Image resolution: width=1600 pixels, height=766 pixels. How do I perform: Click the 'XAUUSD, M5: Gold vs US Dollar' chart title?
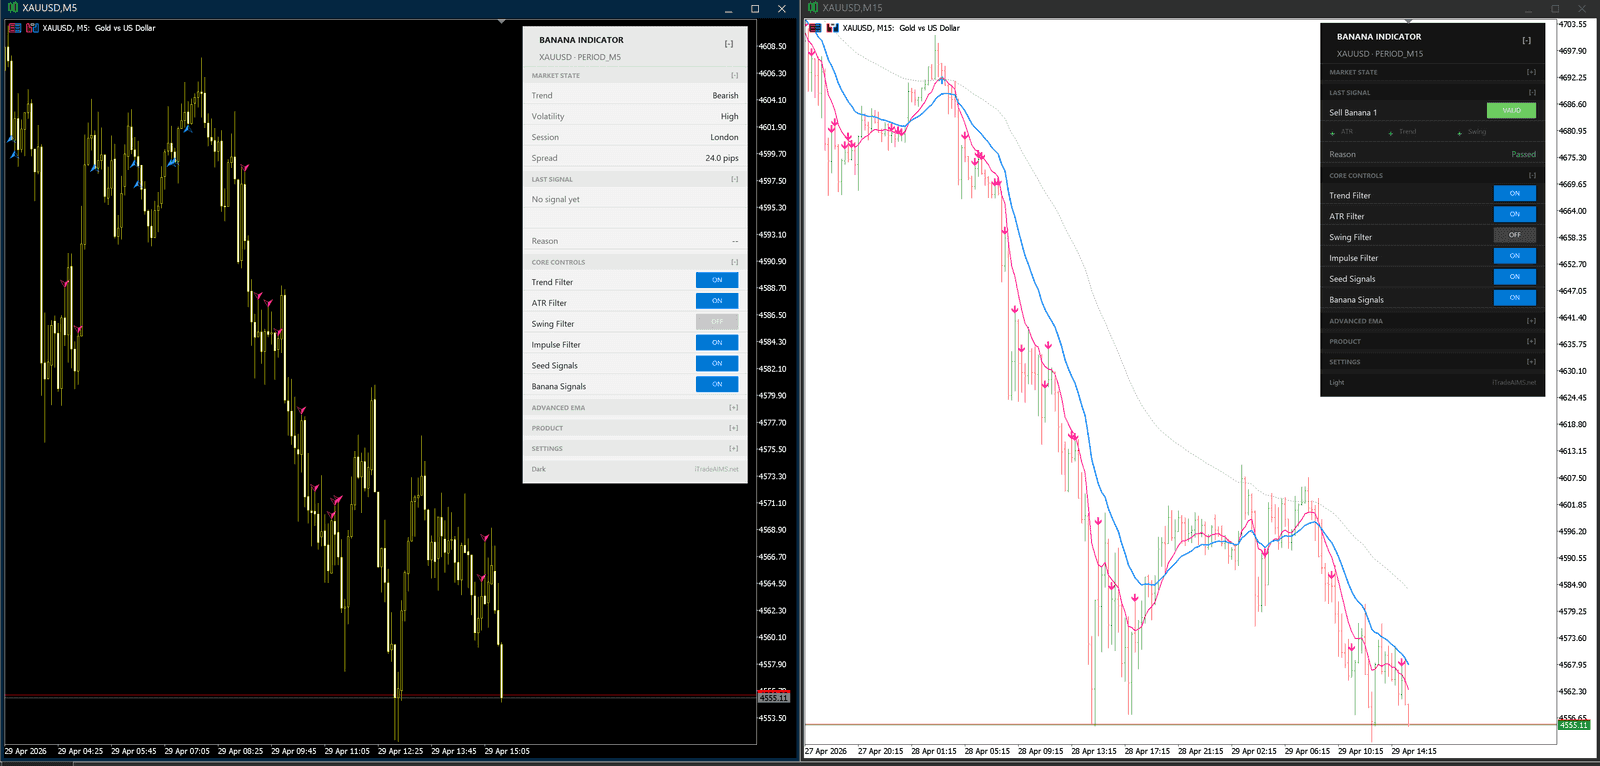pos(99,28)
